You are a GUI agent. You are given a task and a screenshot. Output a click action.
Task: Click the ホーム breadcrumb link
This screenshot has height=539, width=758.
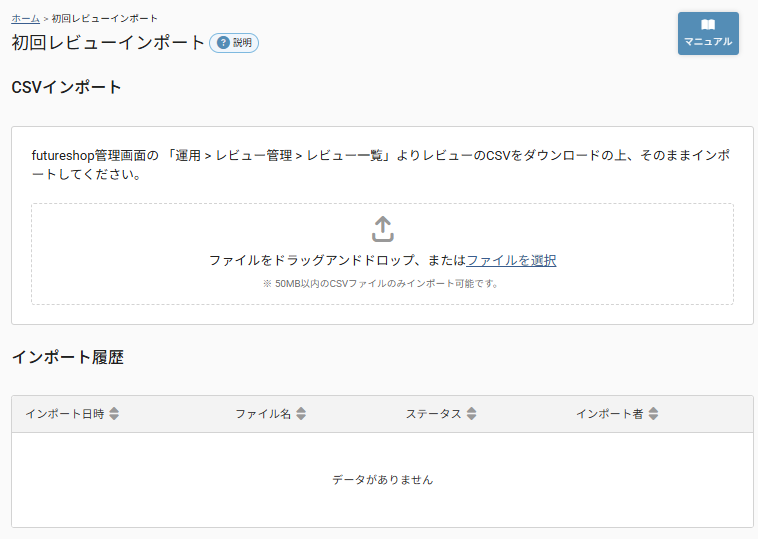click(x=25, y=18)
